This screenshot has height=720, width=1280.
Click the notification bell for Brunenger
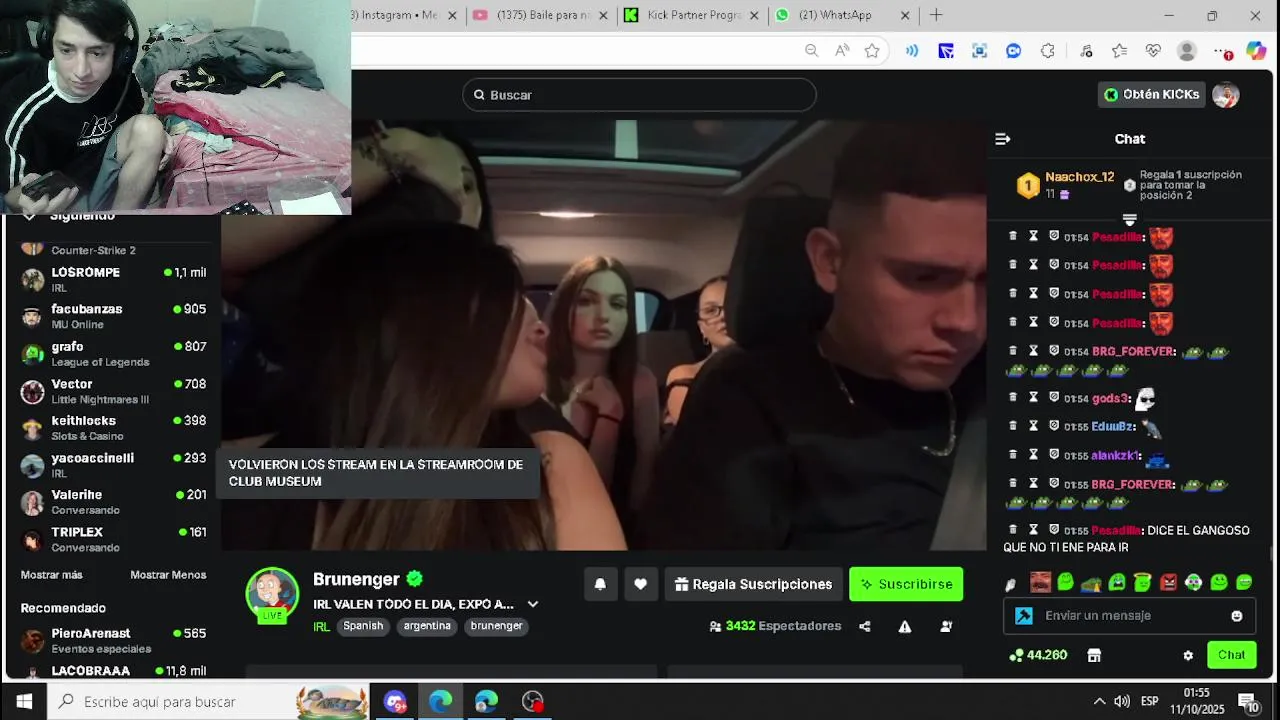click(600, 584)
